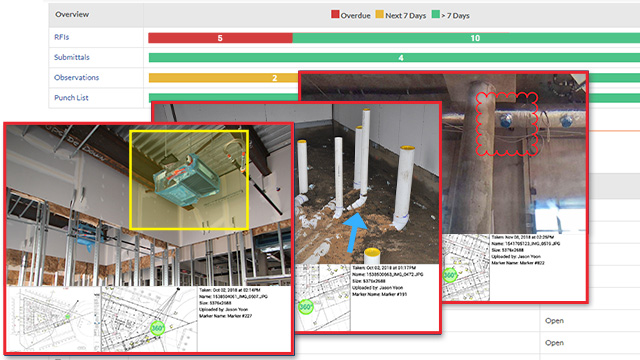Click Marker Name Marker #227 text
Screen dimensions: 640x360
225,316
